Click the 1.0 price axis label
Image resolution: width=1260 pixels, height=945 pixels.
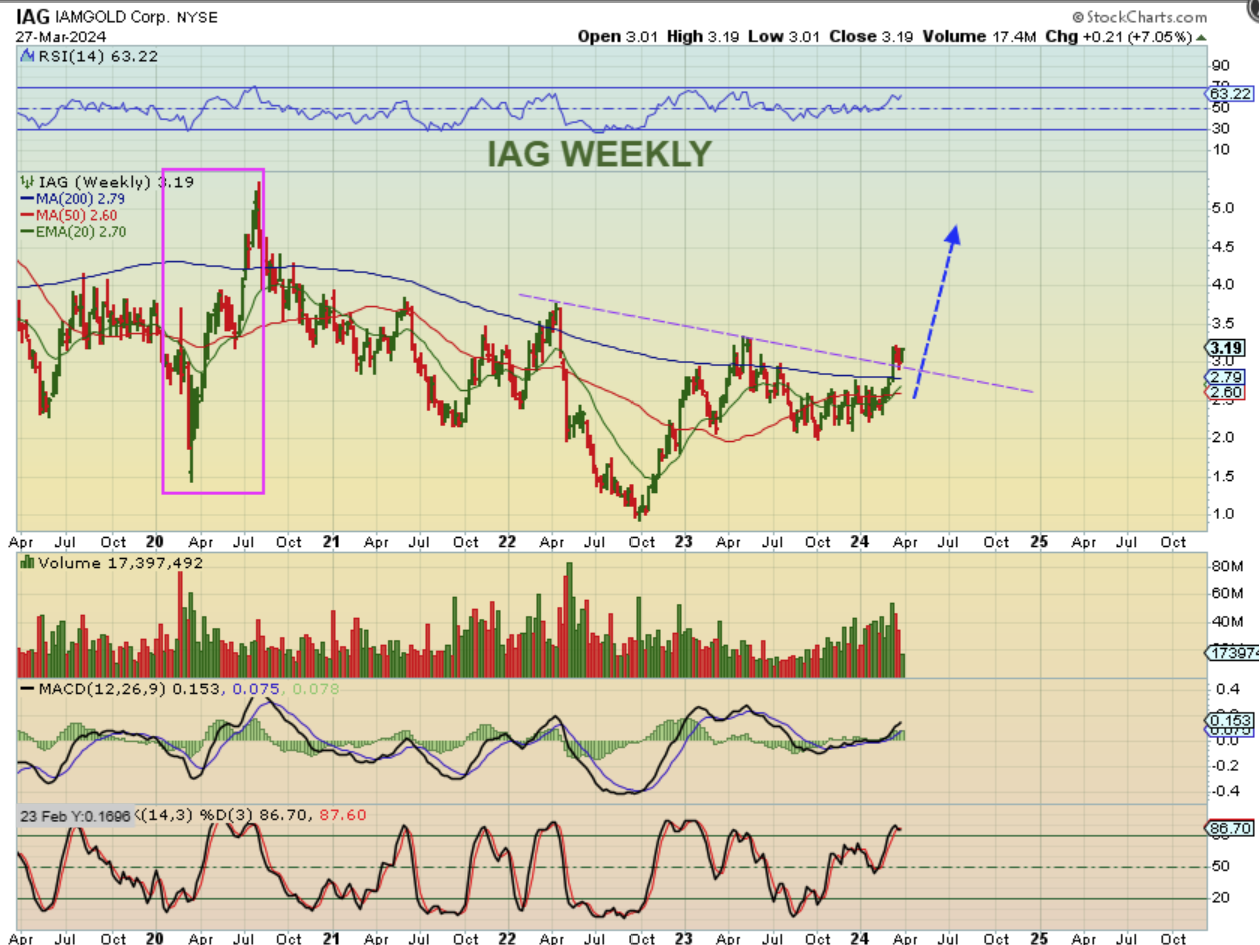click(1221, 514)
